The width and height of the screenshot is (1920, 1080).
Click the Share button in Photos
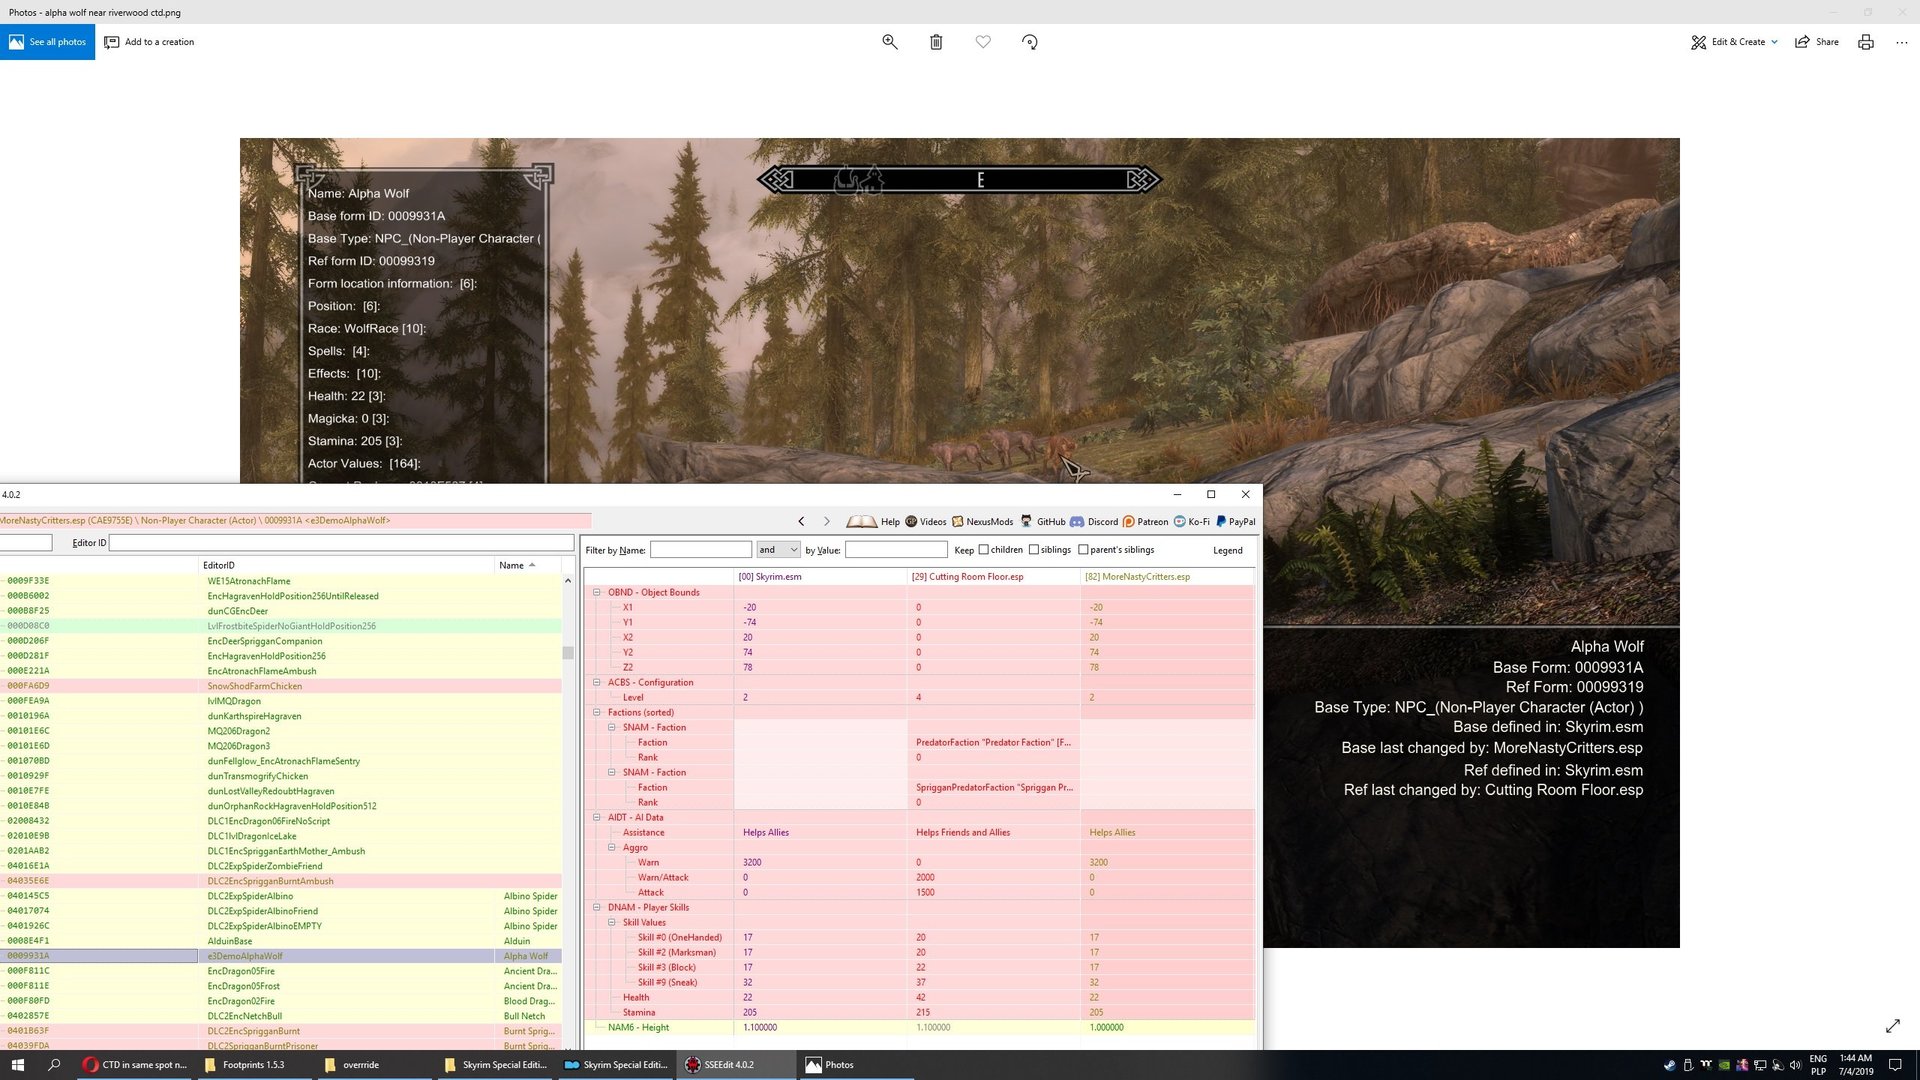(x=1817, y=42)
